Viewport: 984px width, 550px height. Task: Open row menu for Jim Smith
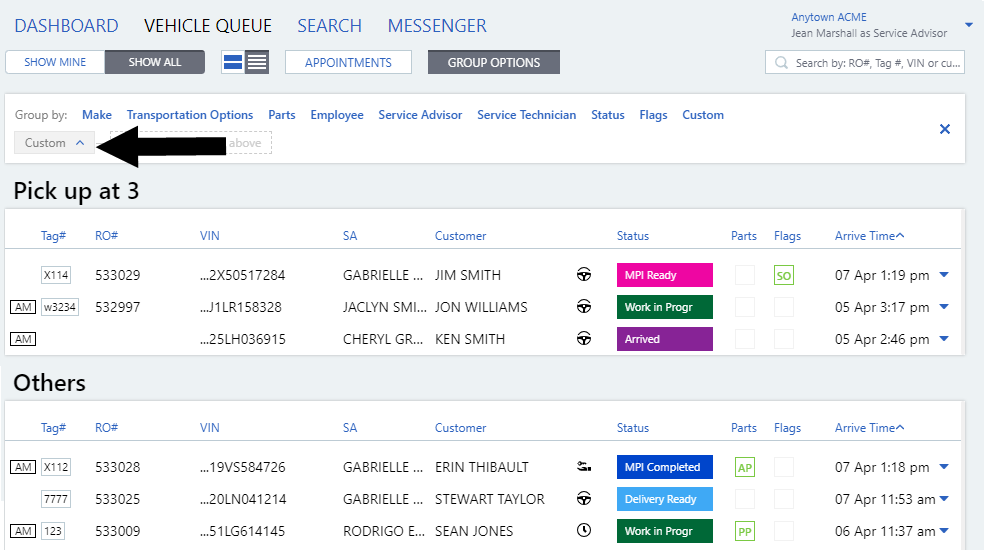tap(944, 275)
